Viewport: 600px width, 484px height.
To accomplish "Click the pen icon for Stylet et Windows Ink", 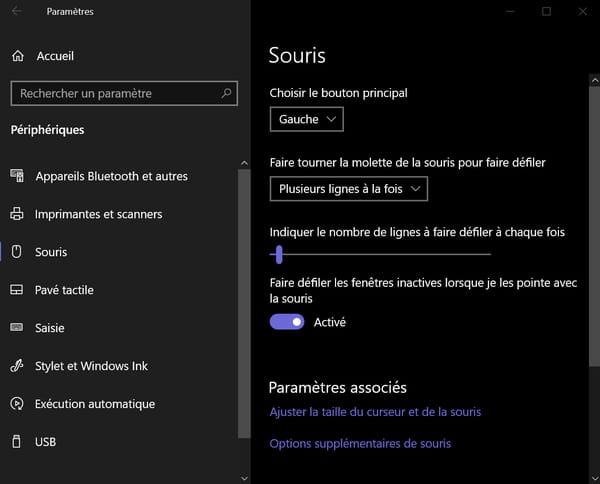I will pos(16,366).
